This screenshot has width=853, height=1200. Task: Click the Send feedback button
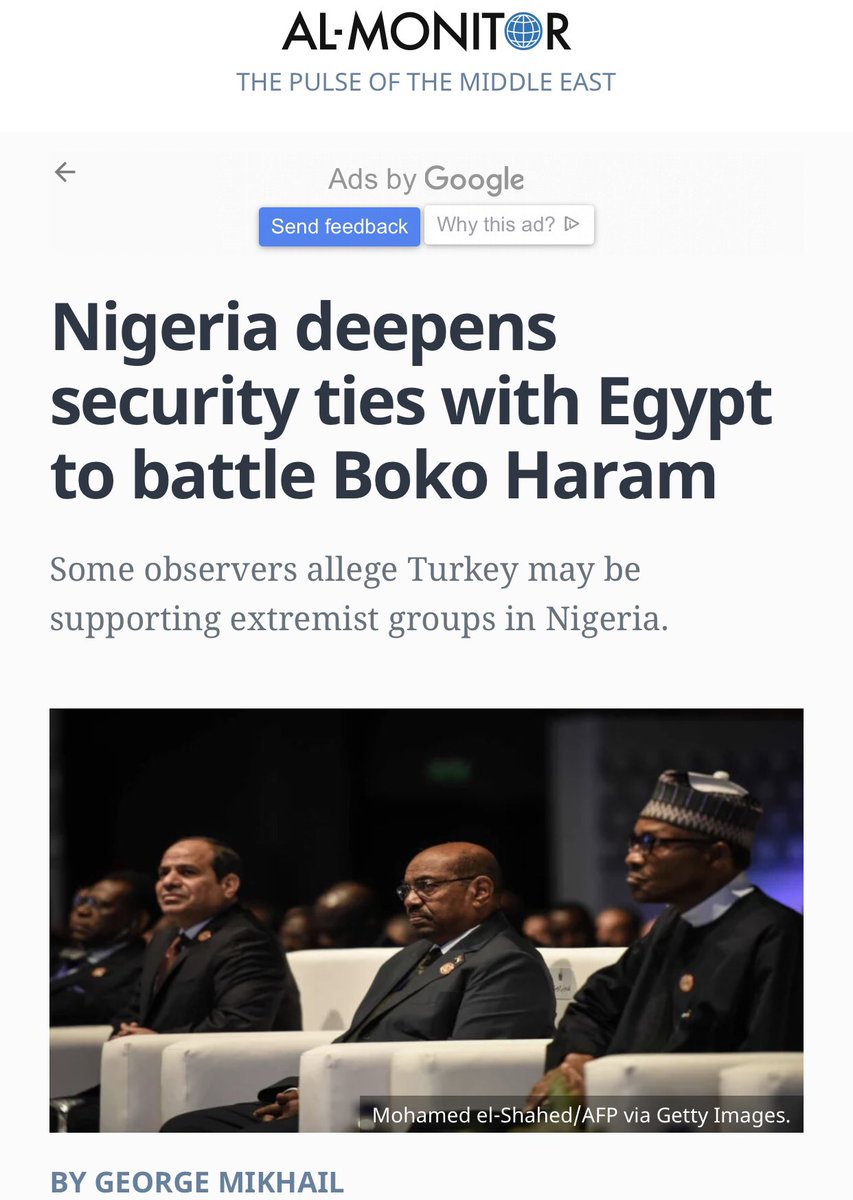pyautogui.click(x=339, y=226)
